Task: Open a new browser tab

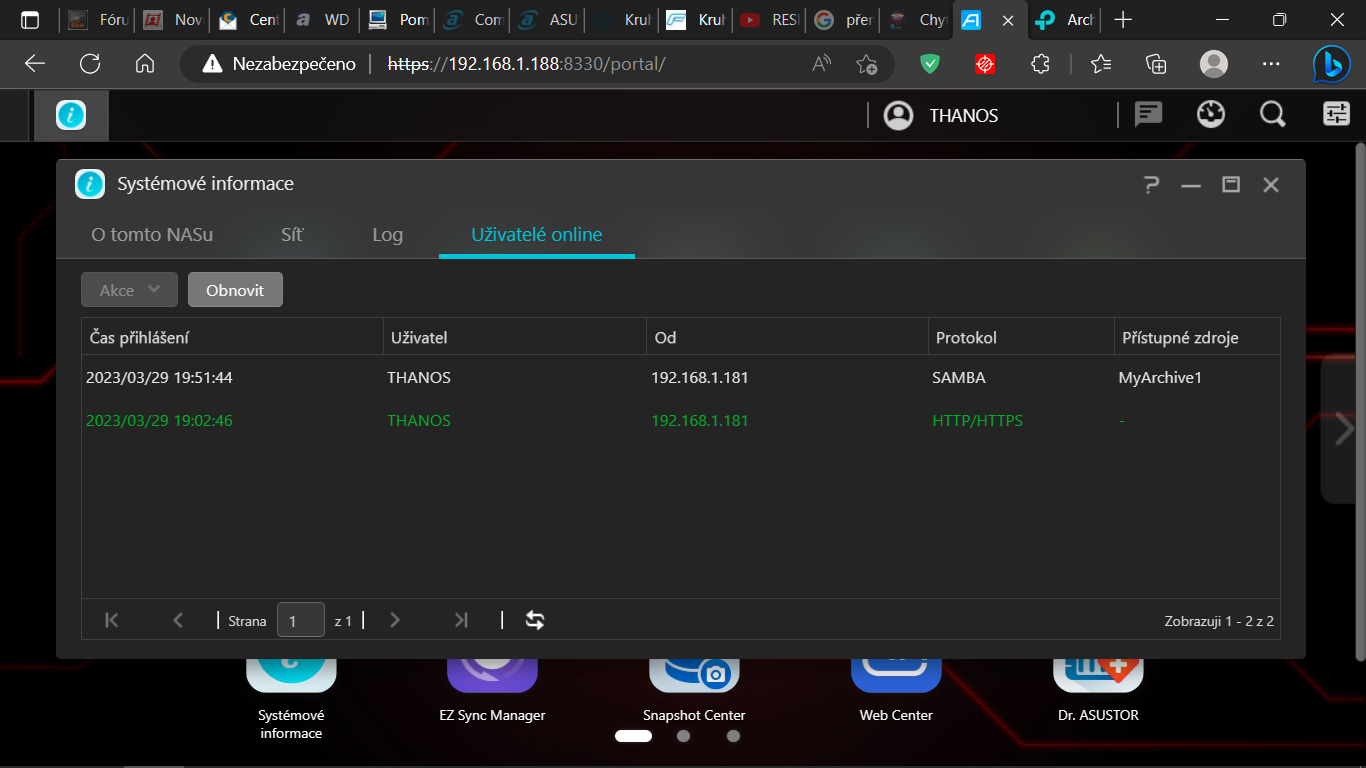Action: [1124, 20]
